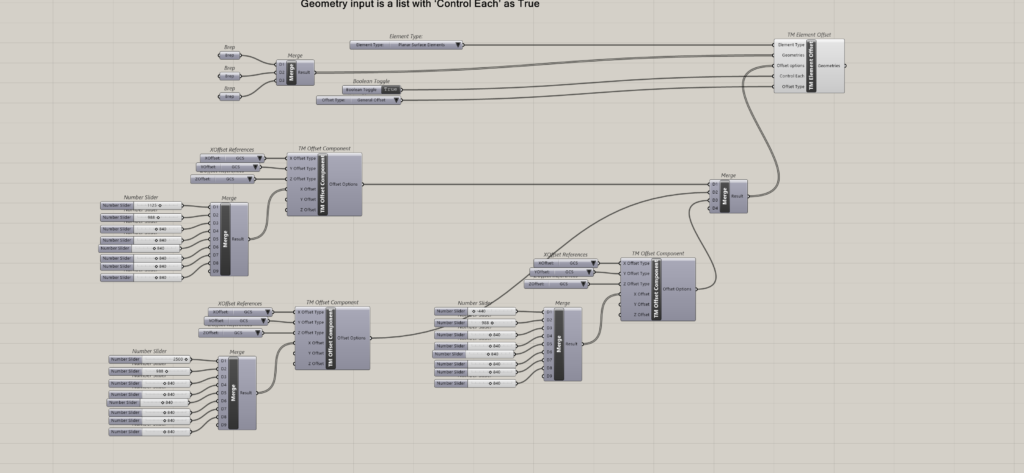Screen dimensions: 1024x473
Task: Select the bottom Brep parameter node
Action: click(229, 97)
